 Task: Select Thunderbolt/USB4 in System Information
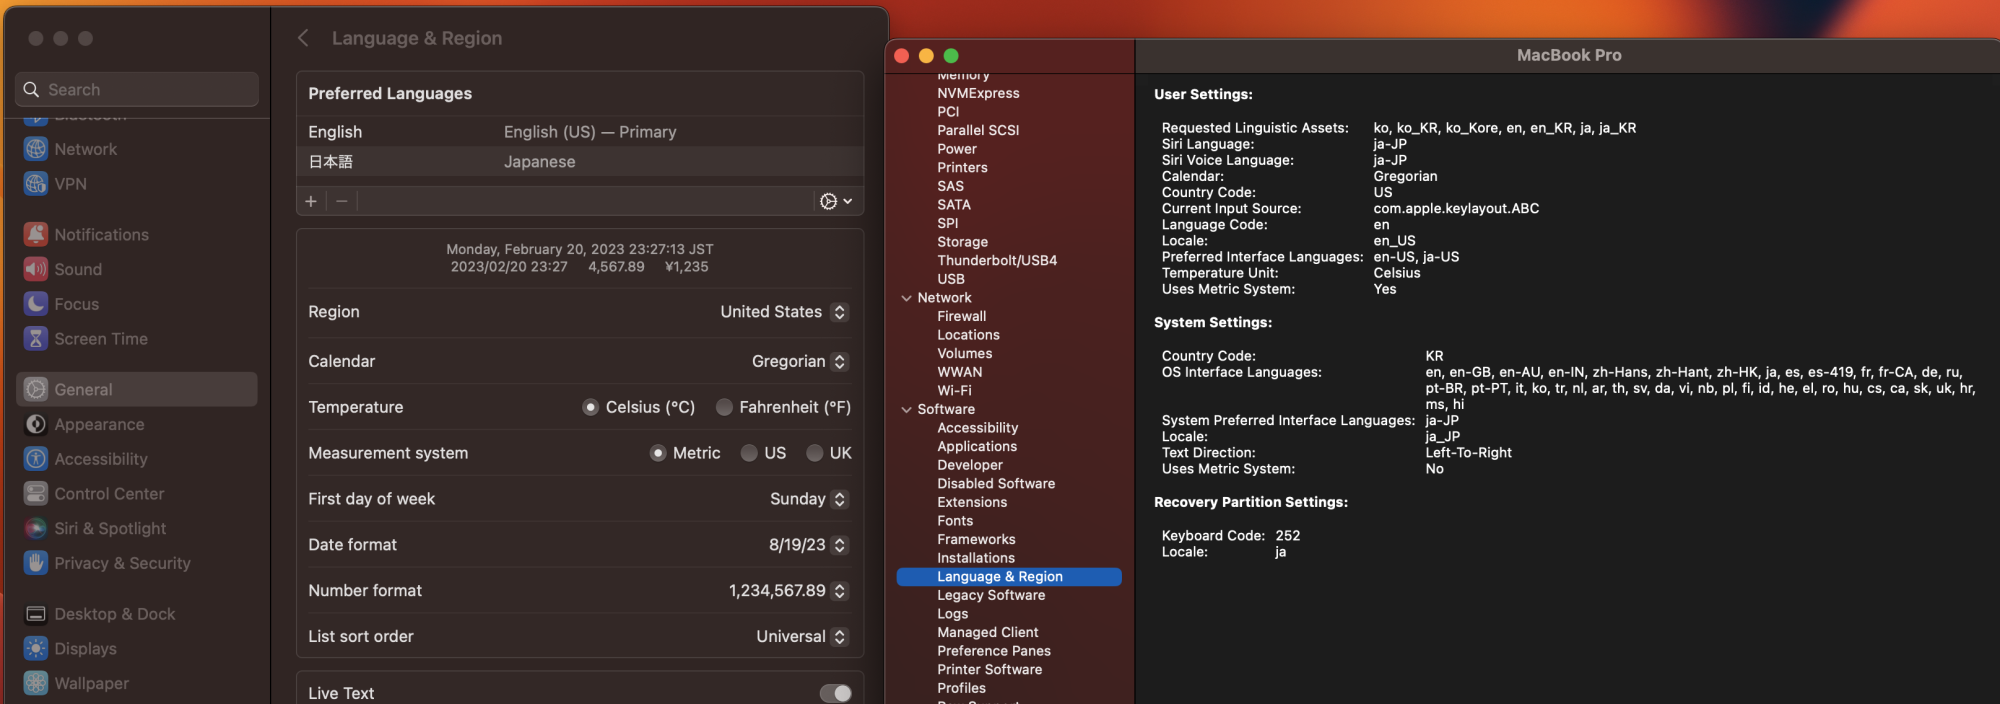[x=997, y=260]
